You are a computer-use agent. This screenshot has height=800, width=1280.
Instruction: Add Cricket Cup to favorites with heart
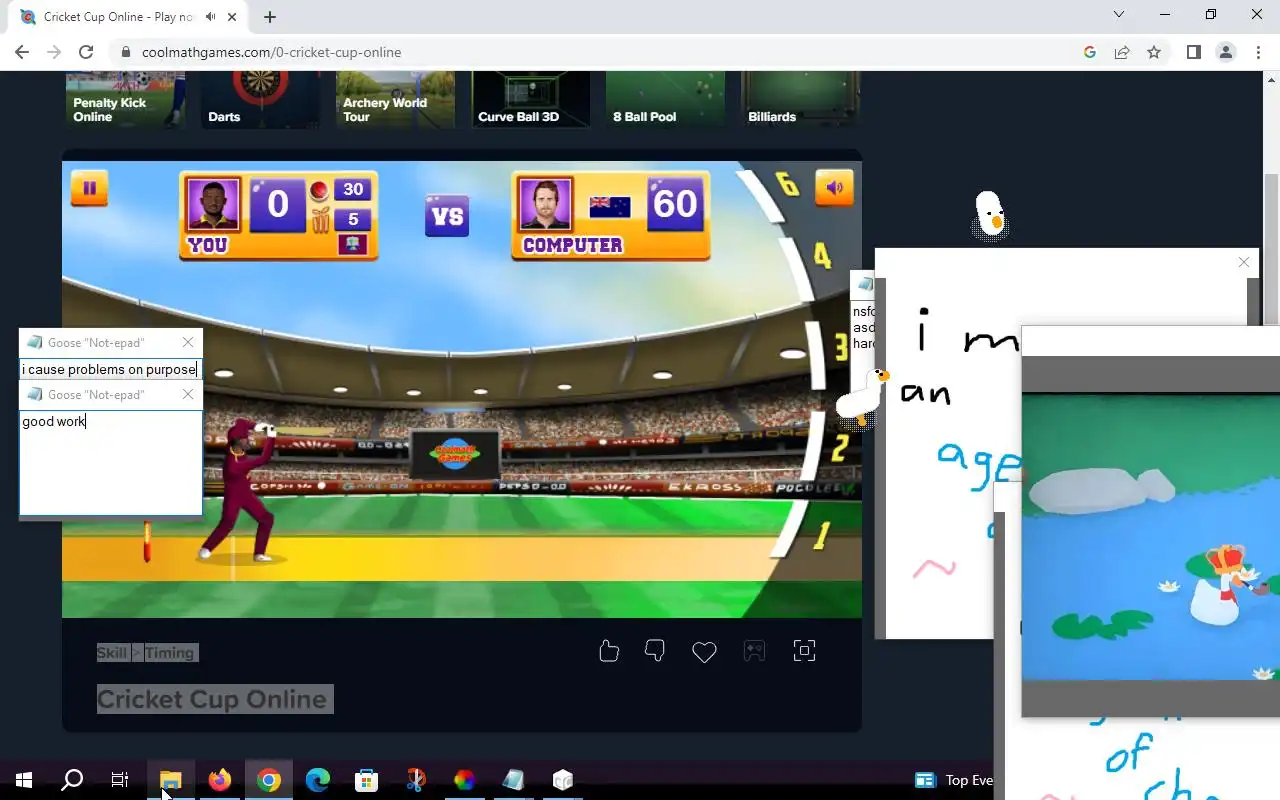(x=704, y=652)
